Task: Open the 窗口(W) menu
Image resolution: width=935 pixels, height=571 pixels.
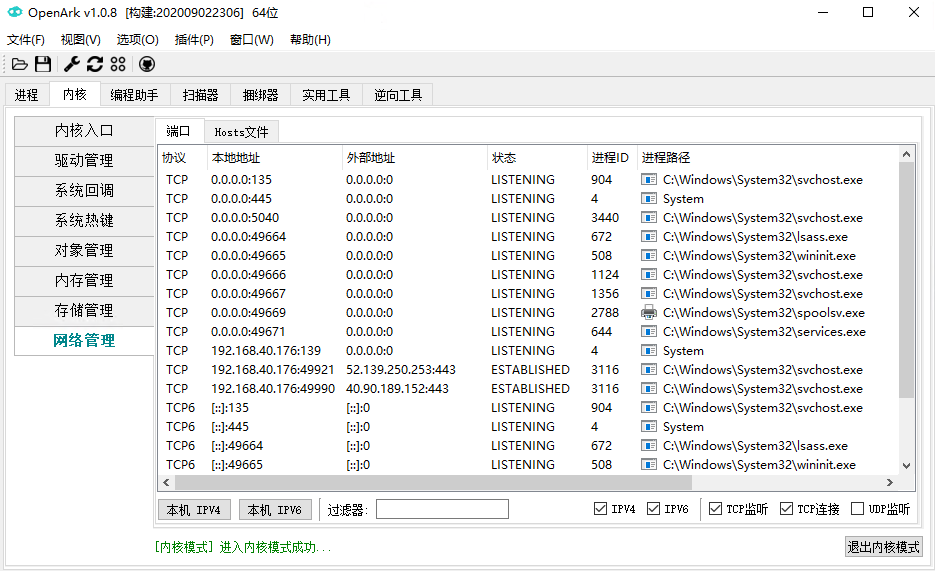Action: (252, 39)
